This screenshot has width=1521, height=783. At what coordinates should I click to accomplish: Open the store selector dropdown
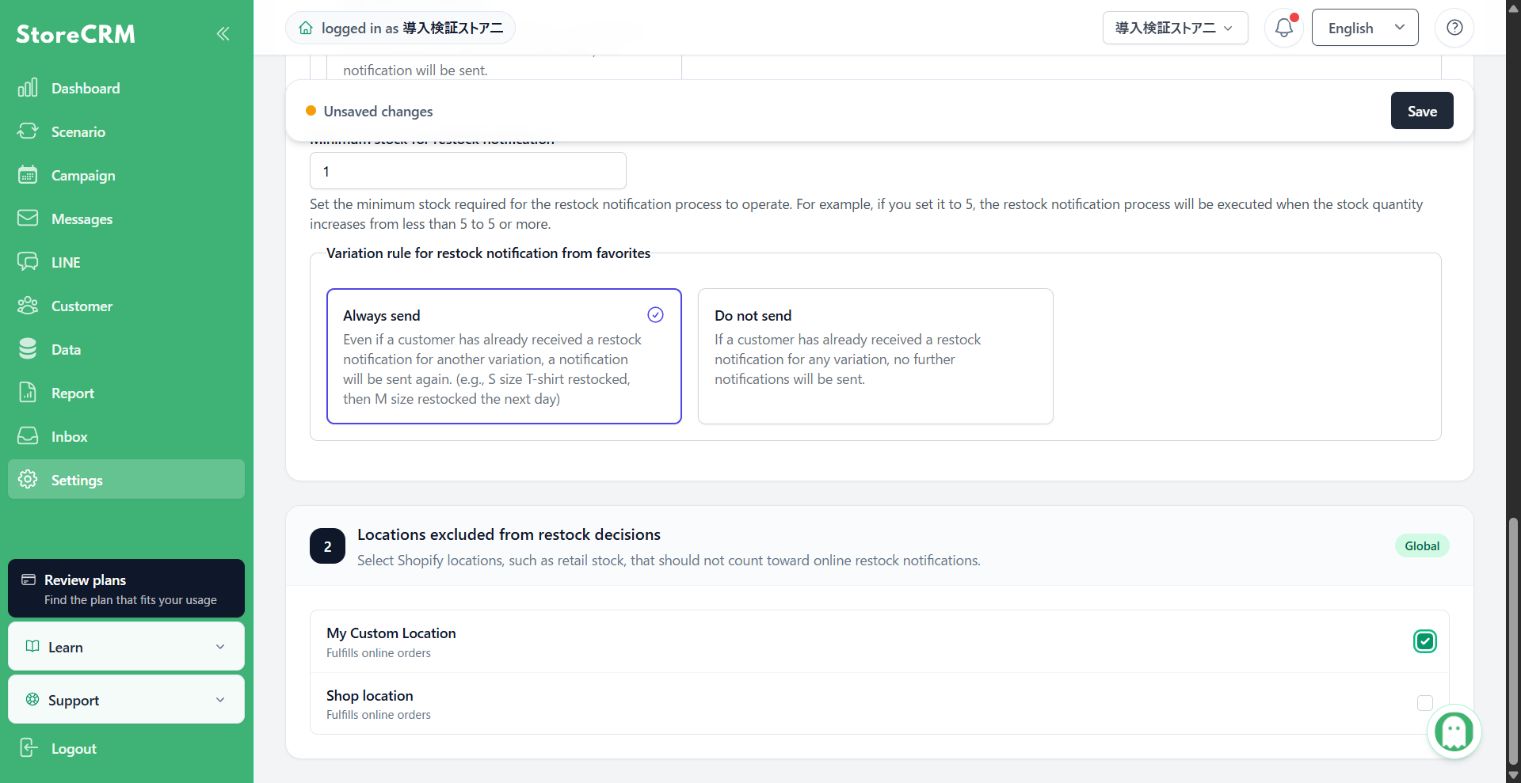click(1175, 28)
